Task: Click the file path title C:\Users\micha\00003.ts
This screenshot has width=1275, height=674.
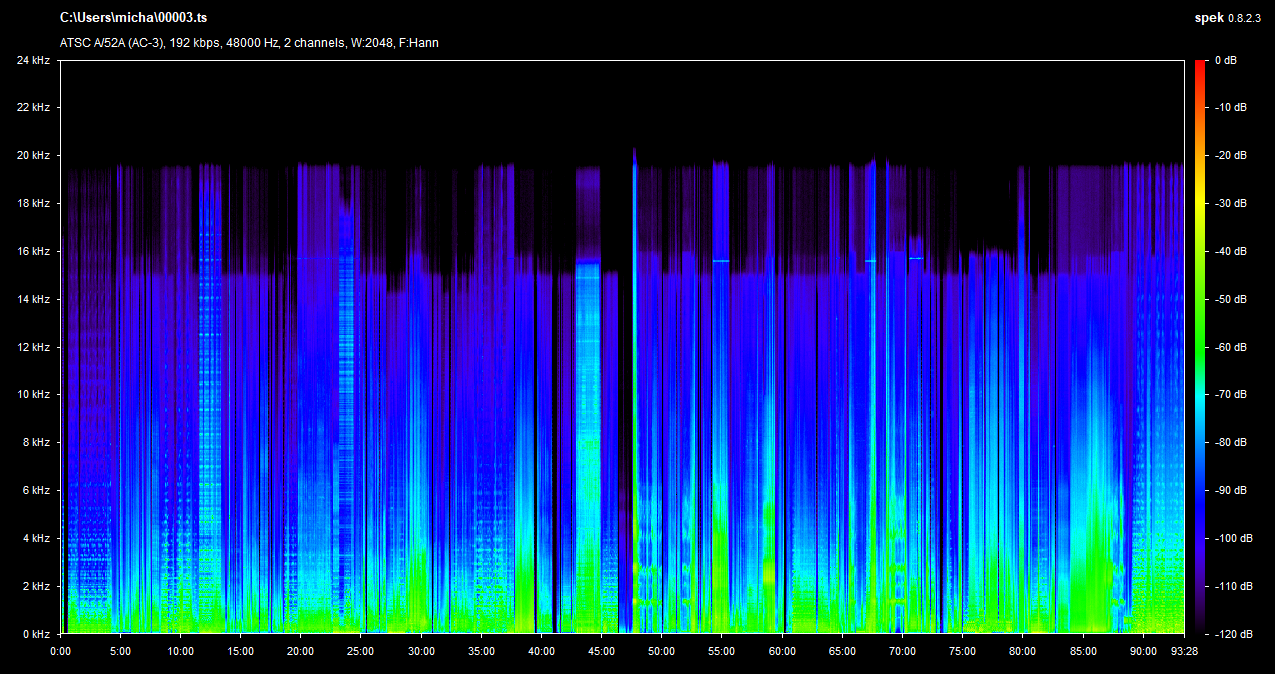Action: [x=134, y=18]
